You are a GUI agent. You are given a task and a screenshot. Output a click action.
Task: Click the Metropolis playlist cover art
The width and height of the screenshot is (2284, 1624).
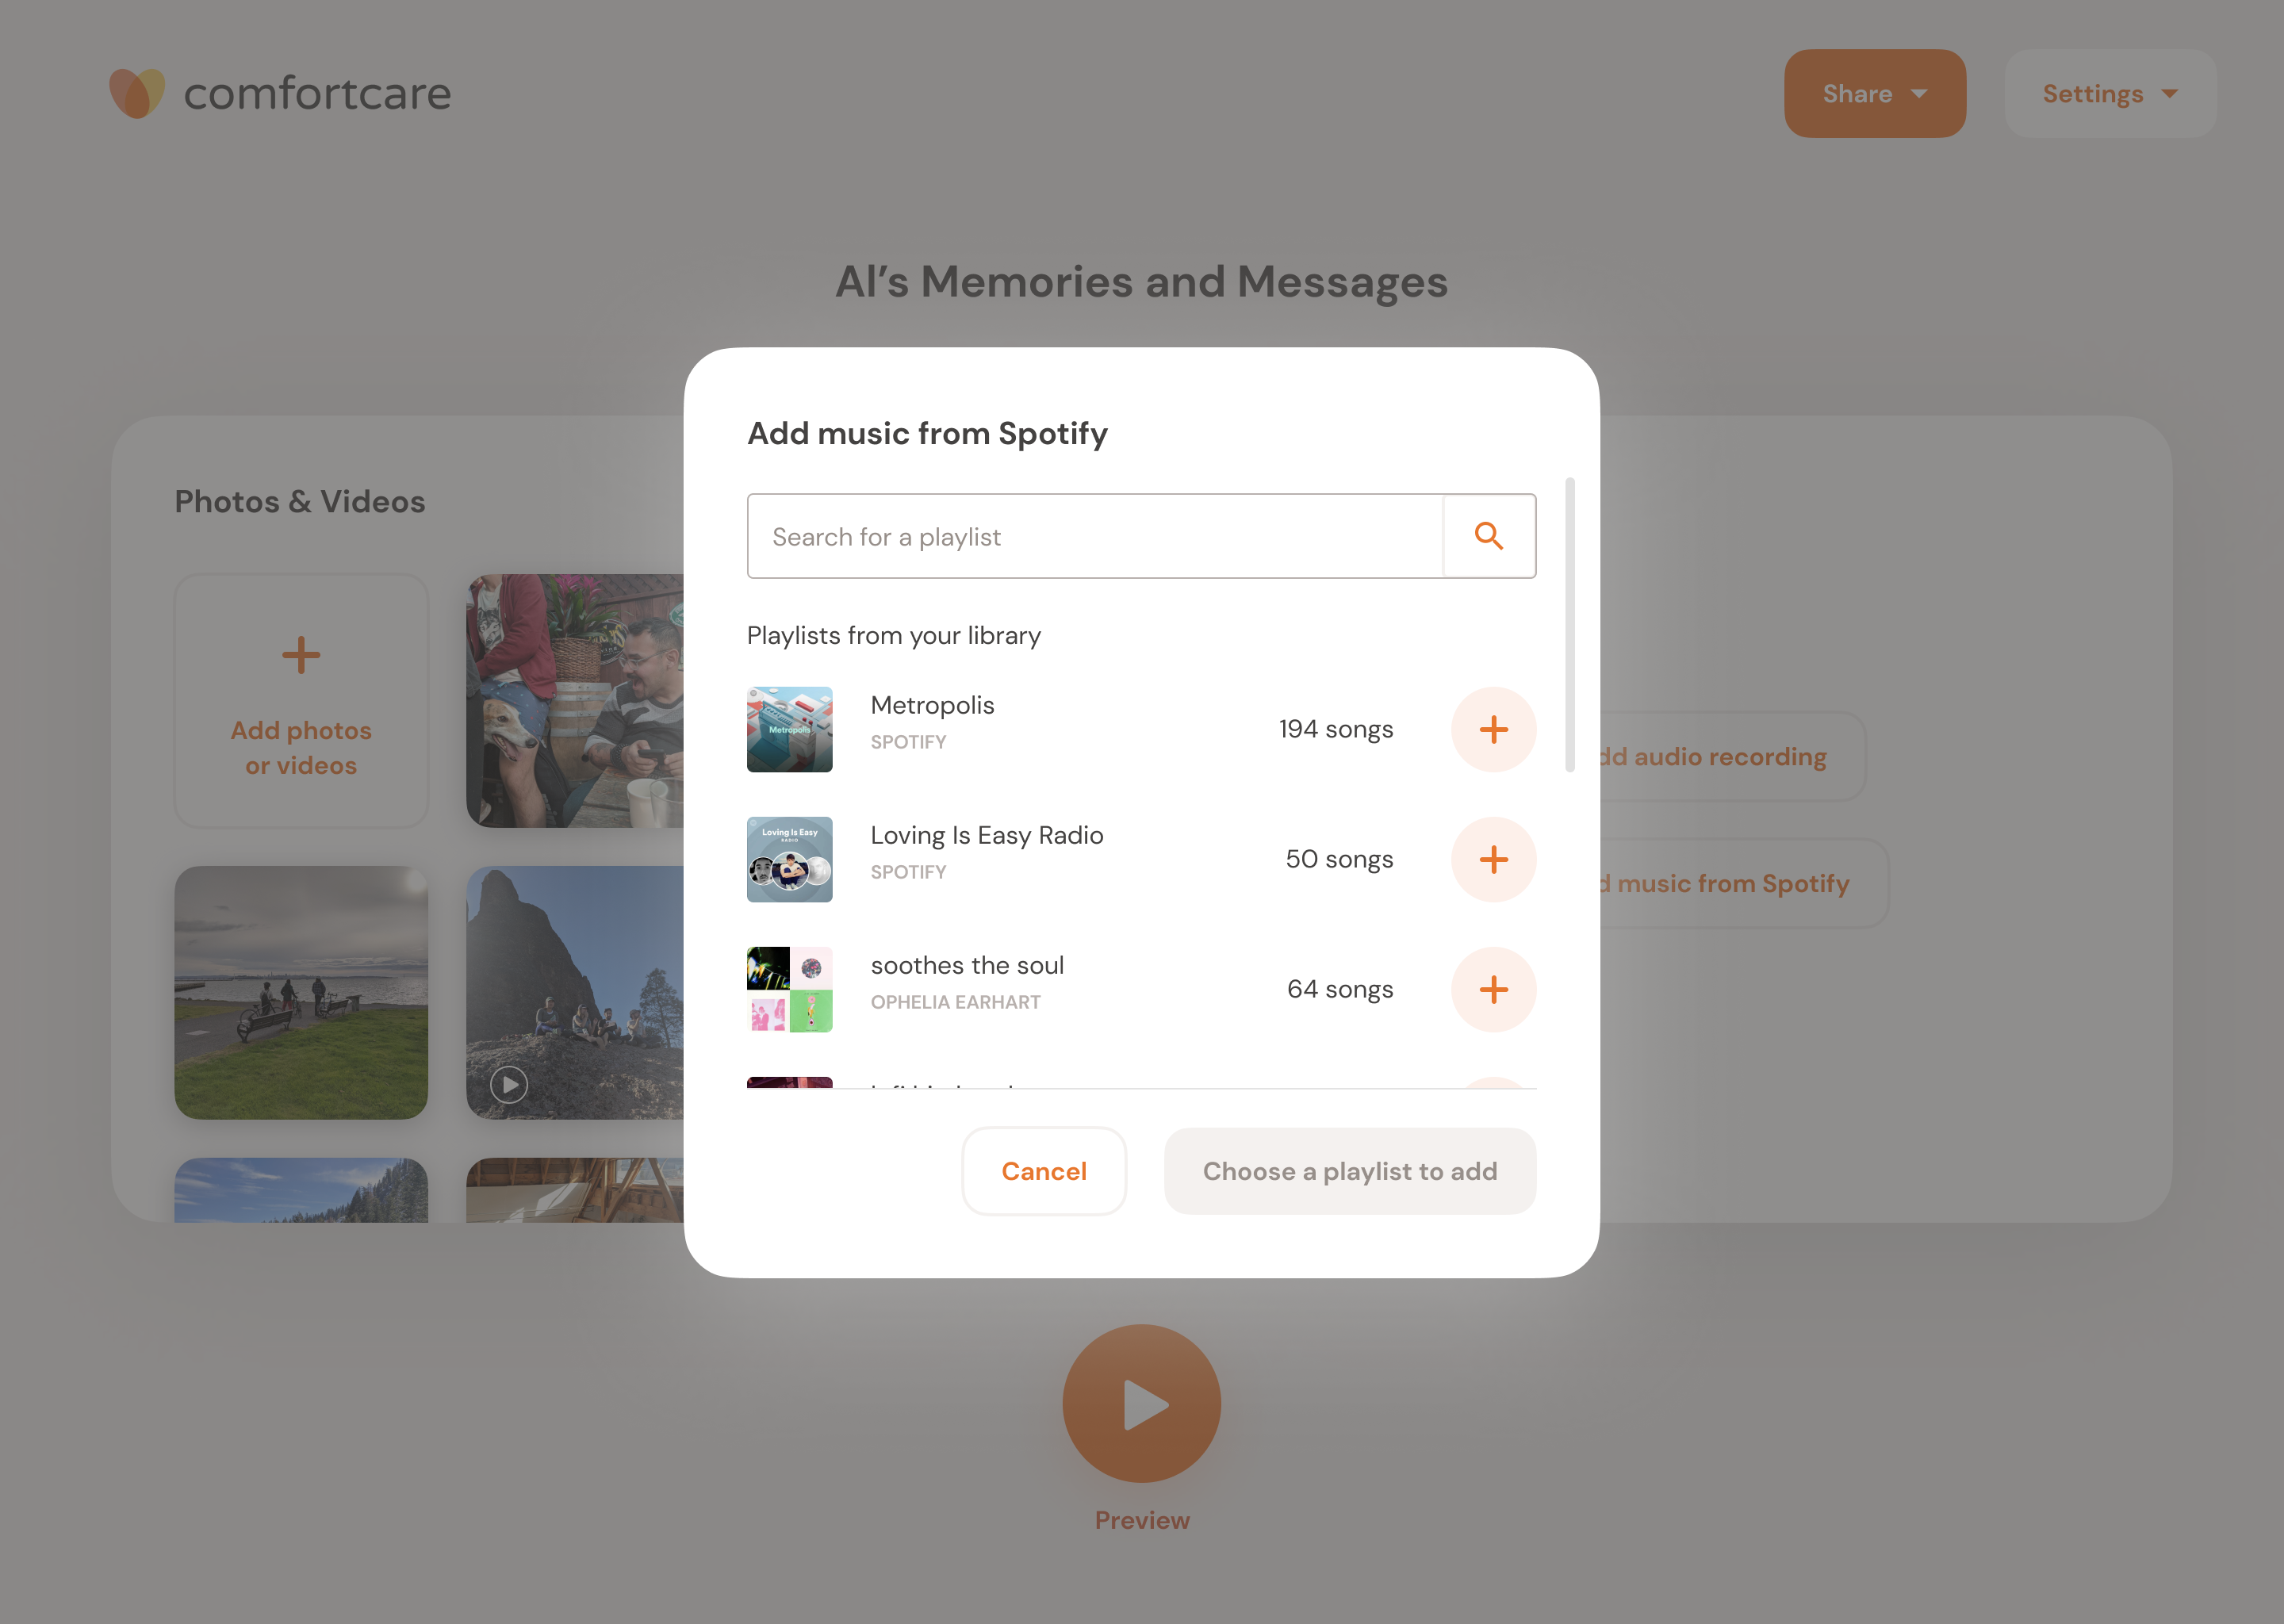789,729
